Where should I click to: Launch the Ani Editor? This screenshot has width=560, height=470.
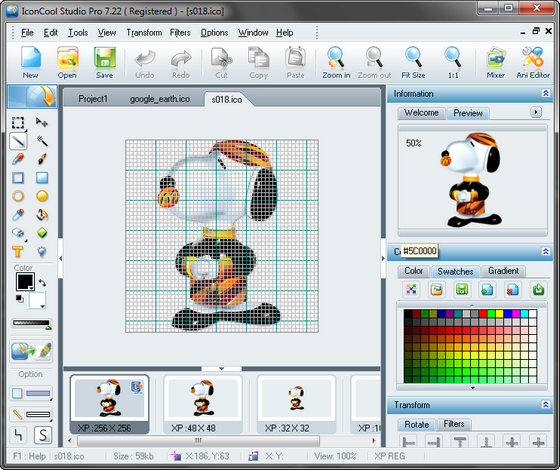[x=533, y=62]
